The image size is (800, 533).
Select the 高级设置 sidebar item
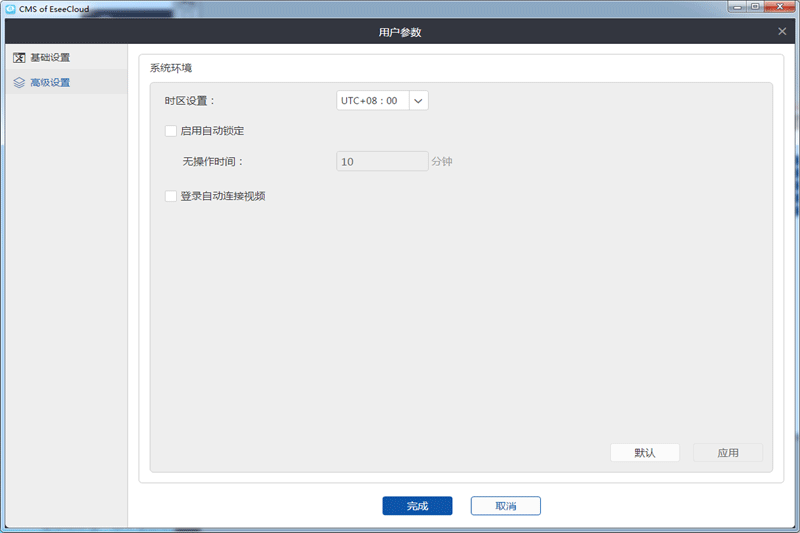pyautogui.click(x=66, y=82)
